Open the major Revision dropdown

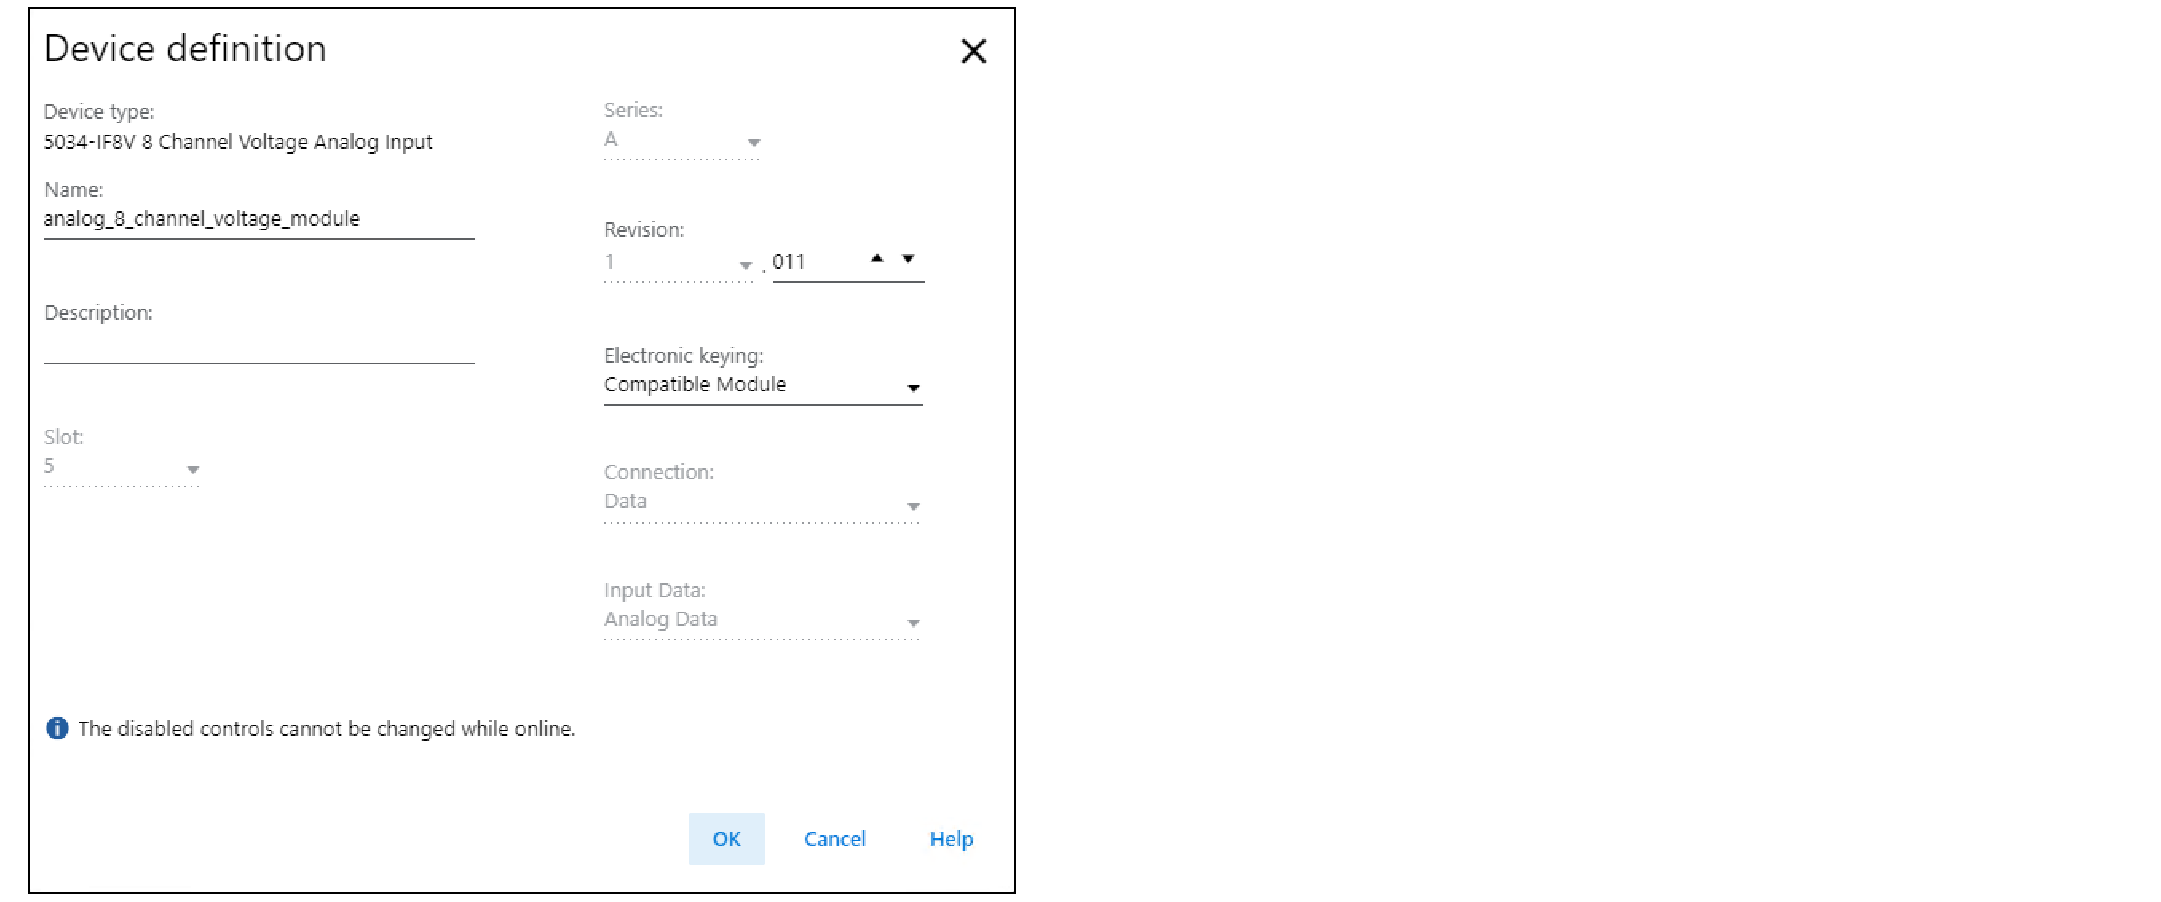[x=745, y=265]
